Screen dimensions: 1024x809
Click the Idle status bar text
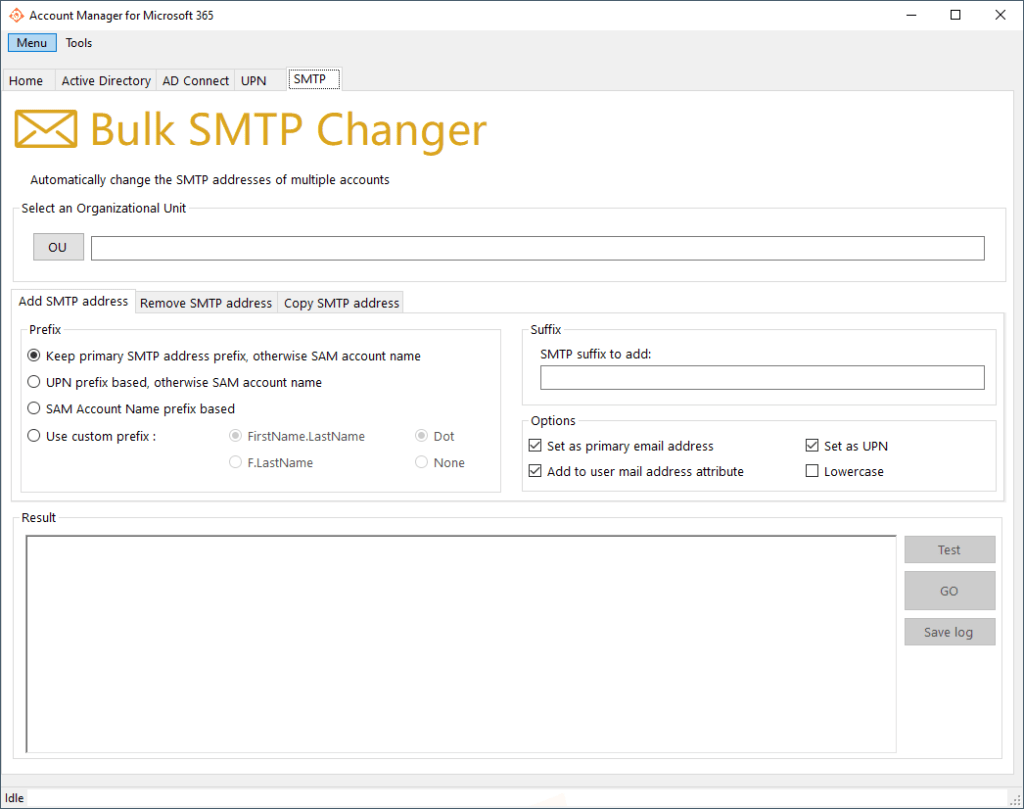click(x=14, y=798)
